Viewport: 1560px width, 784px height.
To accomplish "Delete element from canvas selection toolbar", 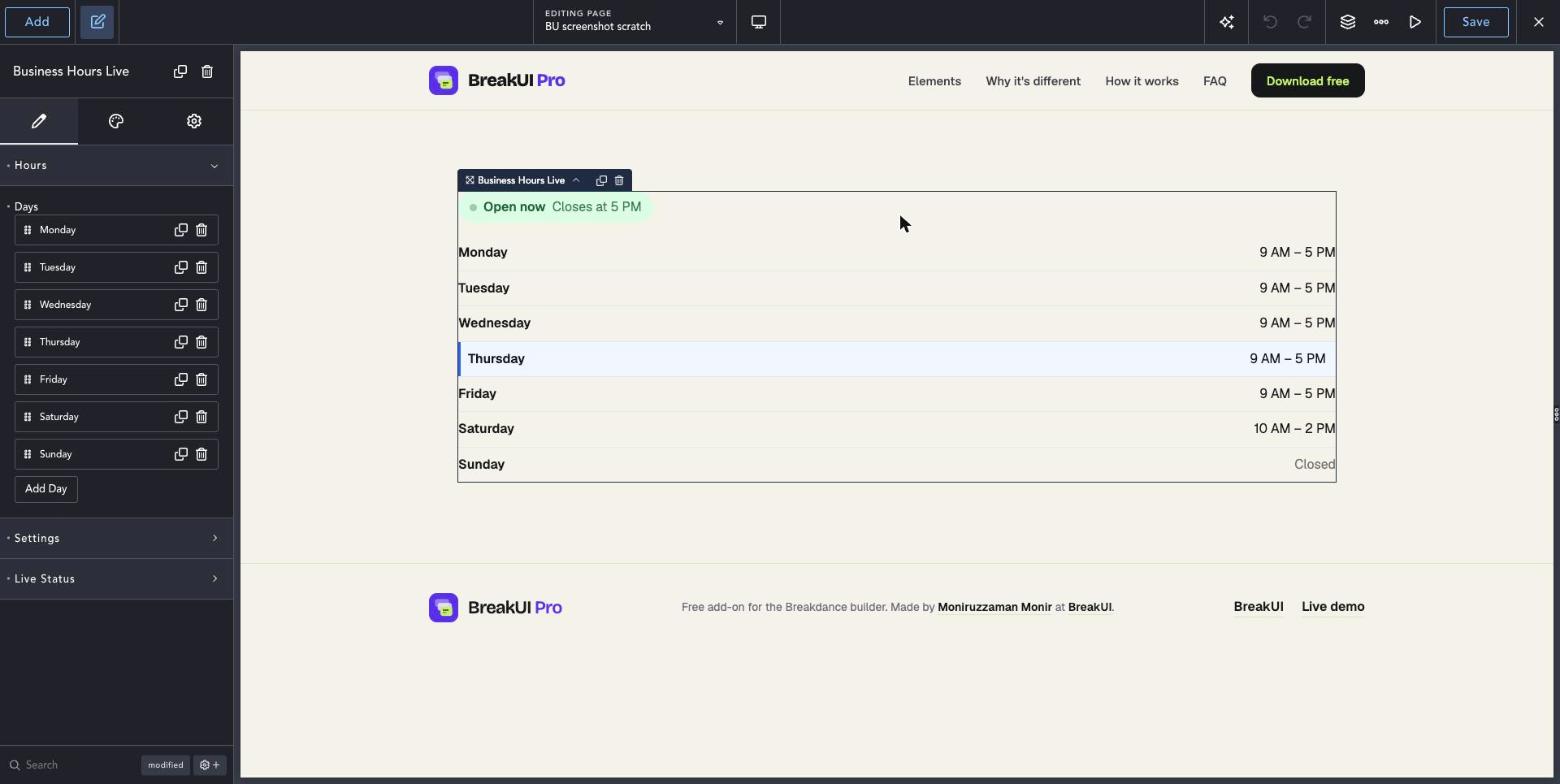I will tap(619, 181).
